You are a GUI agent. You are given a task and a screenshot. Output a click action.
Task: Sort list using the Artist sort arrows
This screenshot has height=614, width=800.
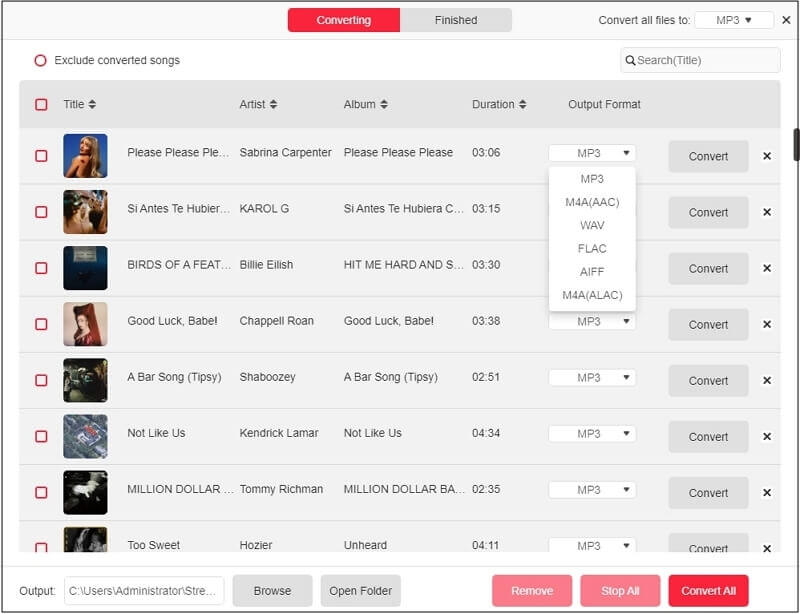pyautogui.click(x=273, y=104)
